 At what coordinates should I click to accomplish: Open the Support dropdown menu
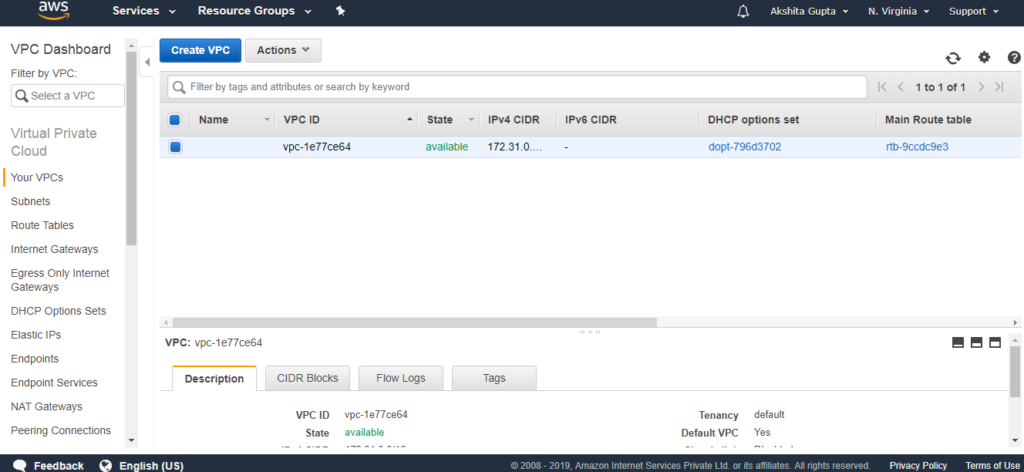coord(974,11)
